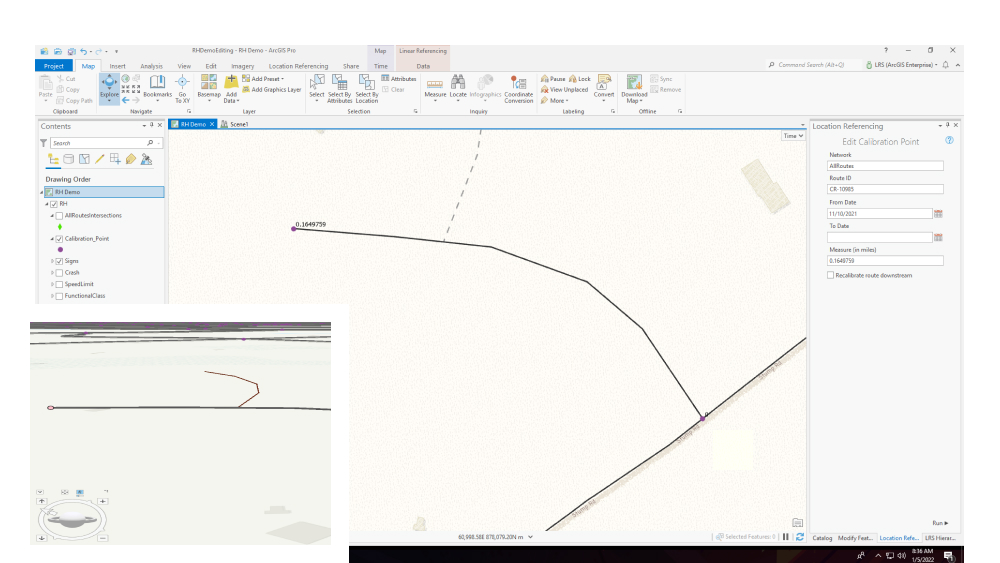
Task: Click the Go To XY tool
Action: 182,89
